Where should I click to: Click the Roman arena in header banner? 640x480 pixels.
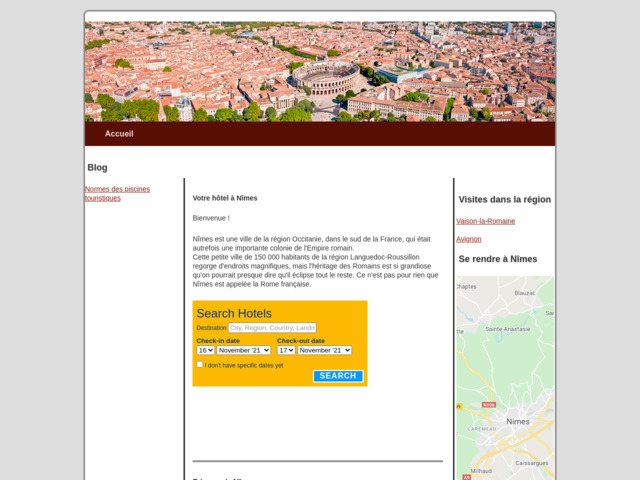[x=325, y=79]
